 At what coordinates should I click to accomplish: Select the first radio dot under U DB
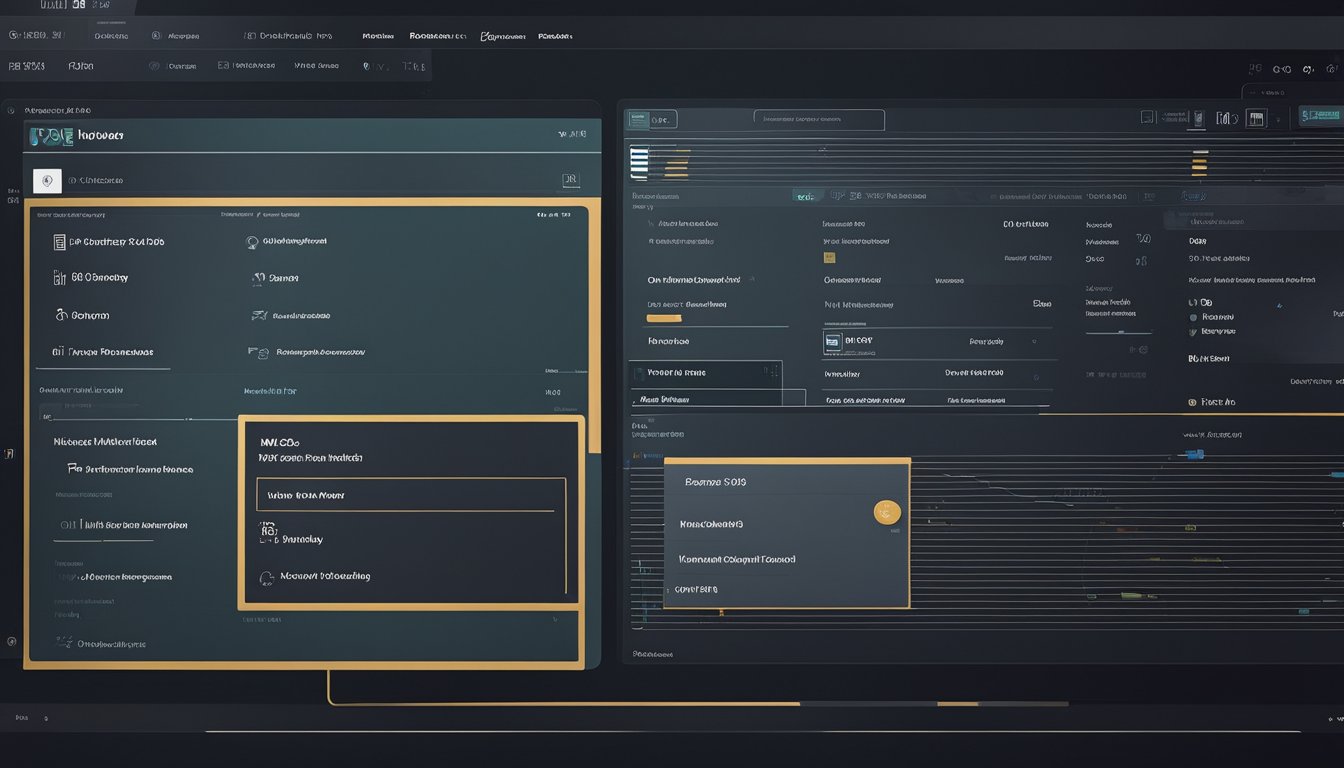pos(1193,317)
